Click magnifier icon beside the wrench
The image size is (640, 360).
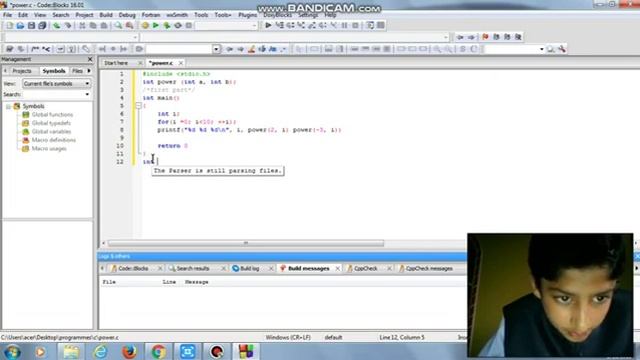pyautogui.click(x=551, y=49)
